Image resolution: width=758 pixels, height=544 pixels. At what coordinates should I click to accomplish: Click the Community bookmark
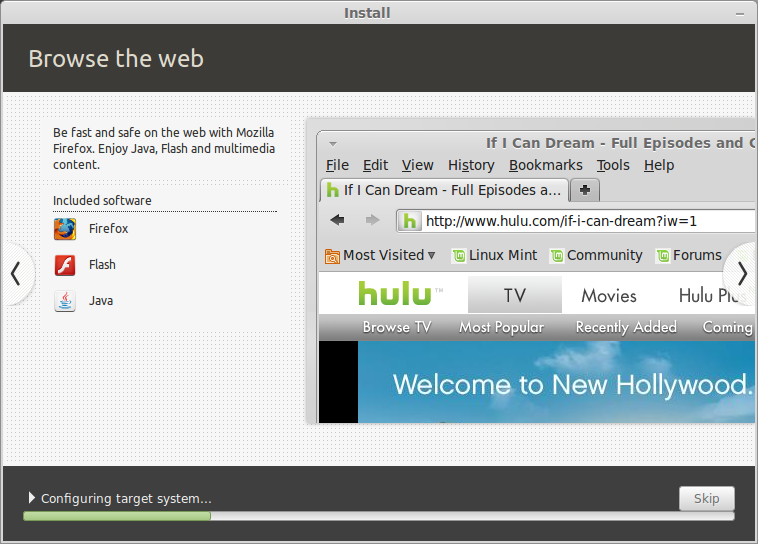pos(597,255)
